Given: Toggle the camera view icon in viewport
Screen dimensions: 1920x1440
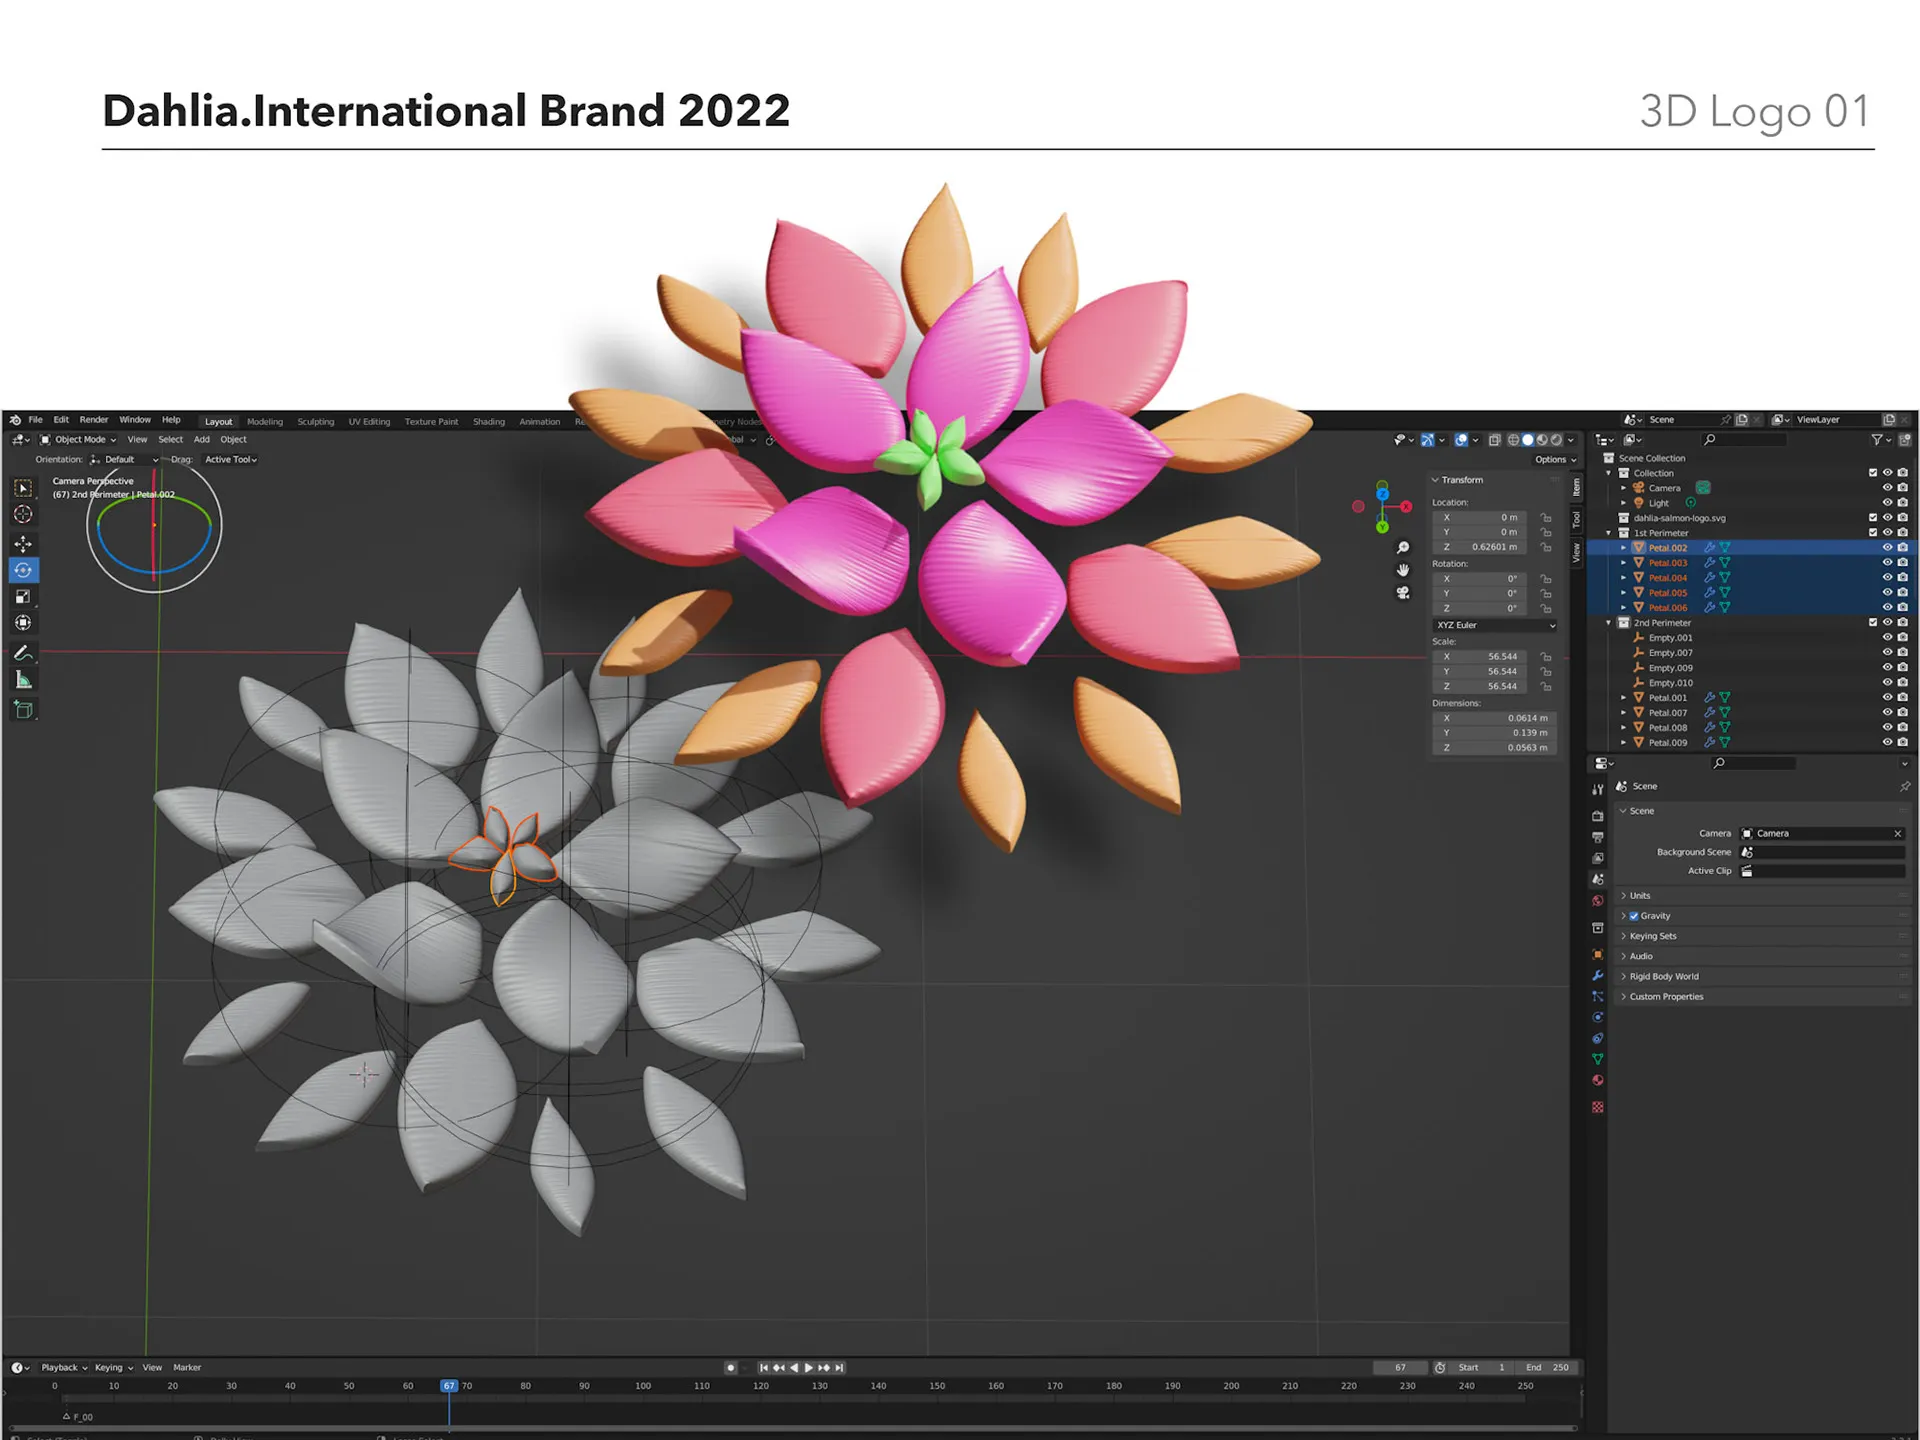Looking at the screenshot, I should tap(1403, 593).
